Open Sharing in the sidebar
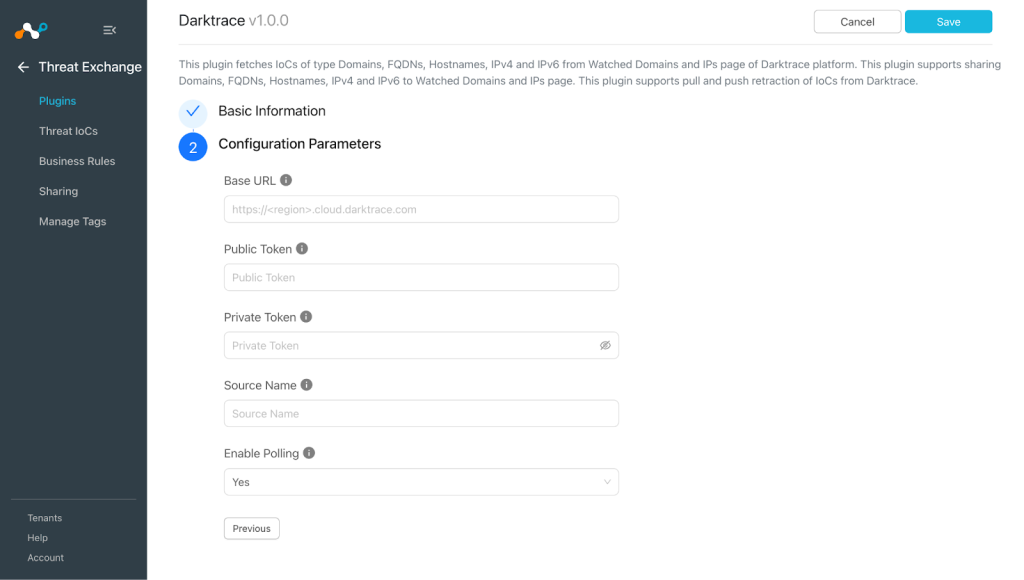Image resolution: width=1024 pixels, height=580 pixels. tap(58, 191)
